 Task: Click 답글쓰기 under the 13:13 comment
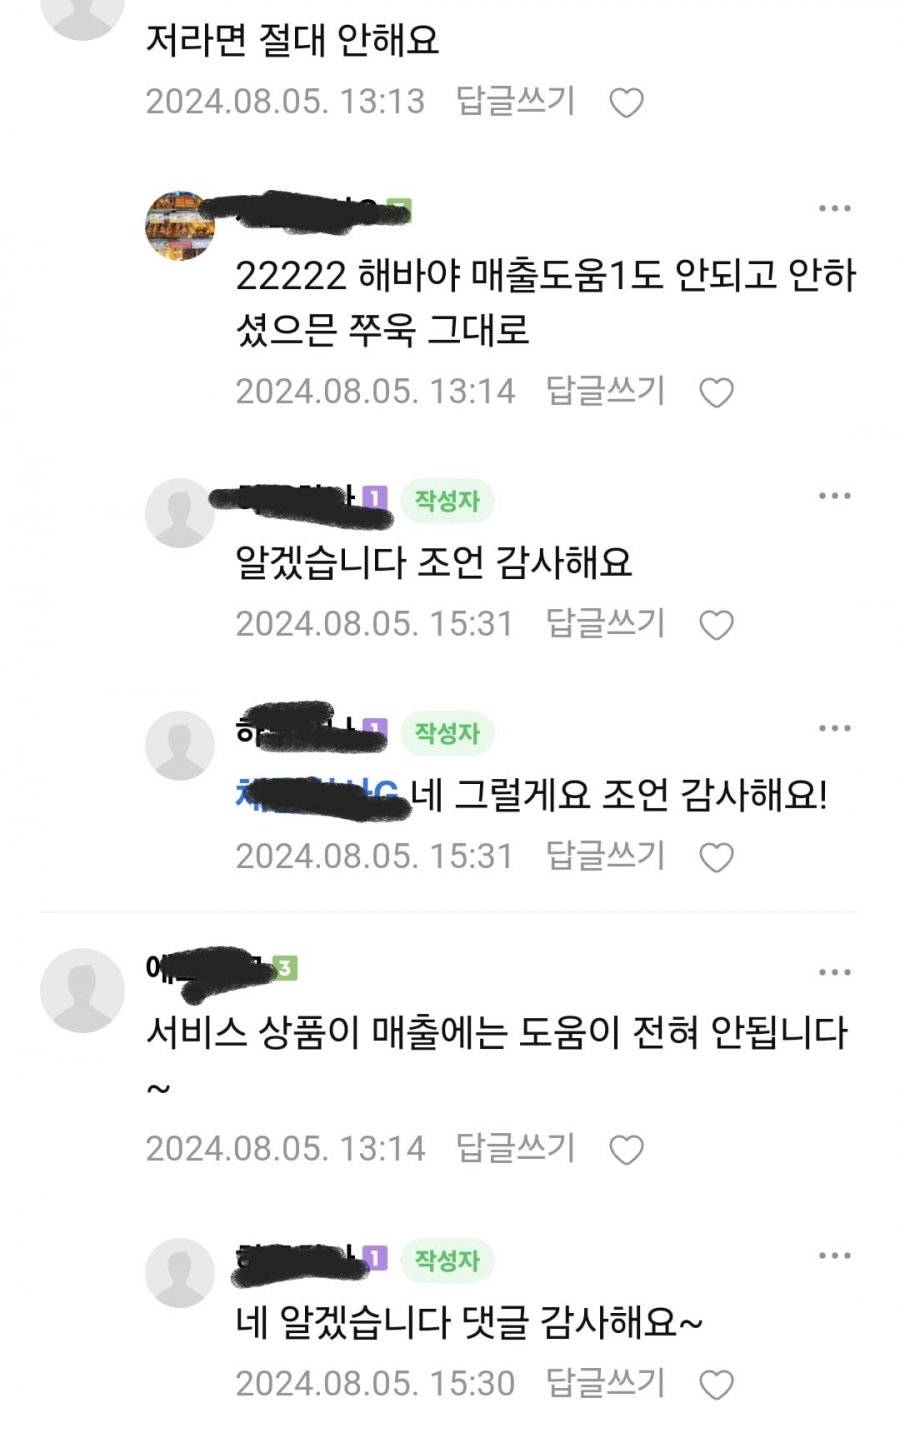tap(516, 101)
